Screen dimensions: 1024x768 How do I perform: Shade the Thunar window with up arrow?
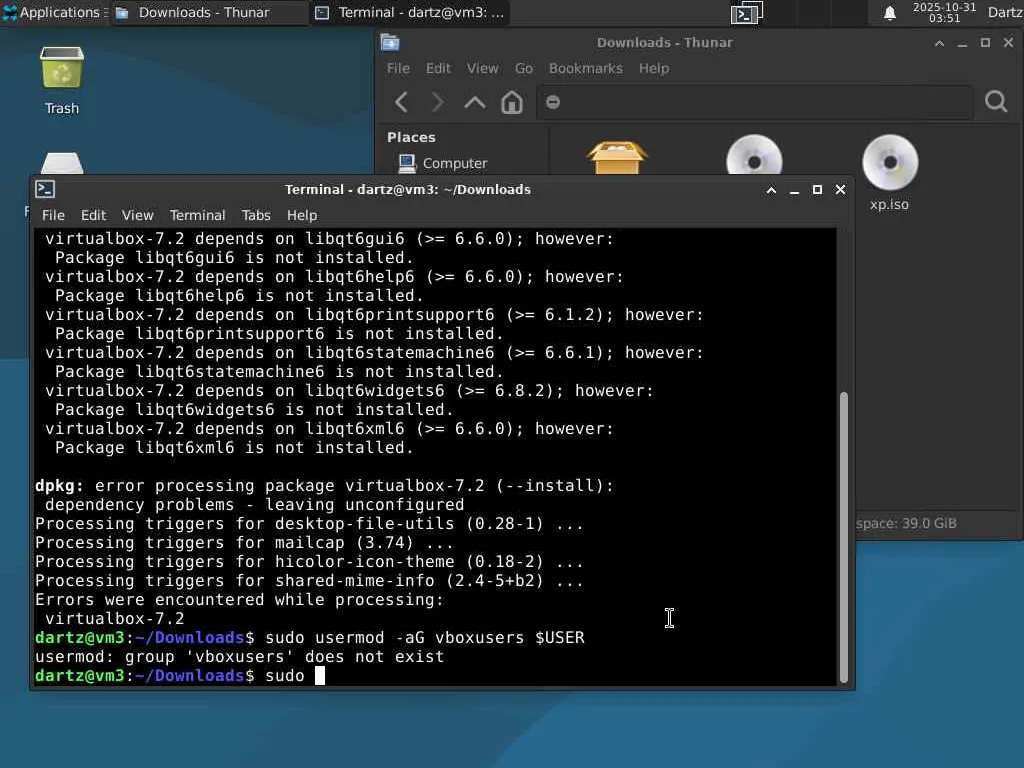tap(939, 43)
